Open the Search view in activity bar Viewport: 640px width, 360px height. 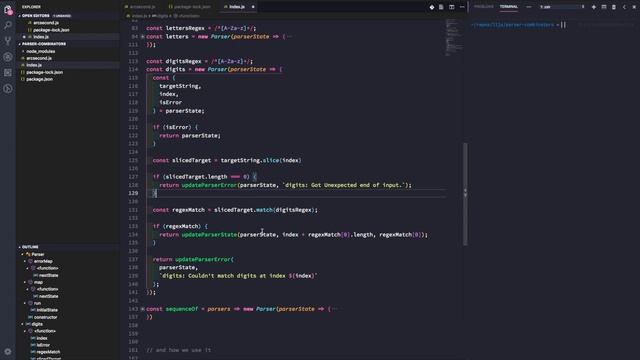tap(8, 25)
